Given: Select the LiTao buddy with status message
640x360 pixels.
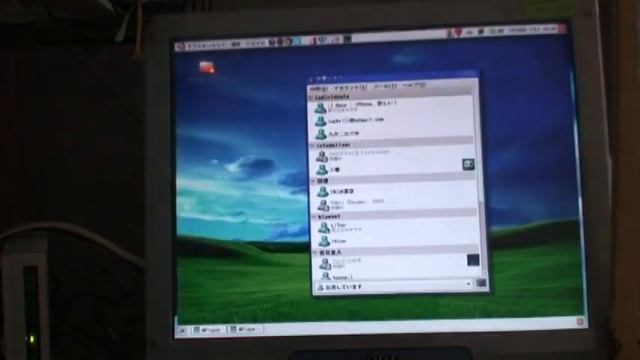Looking at the screenshot, I should 396,227.
